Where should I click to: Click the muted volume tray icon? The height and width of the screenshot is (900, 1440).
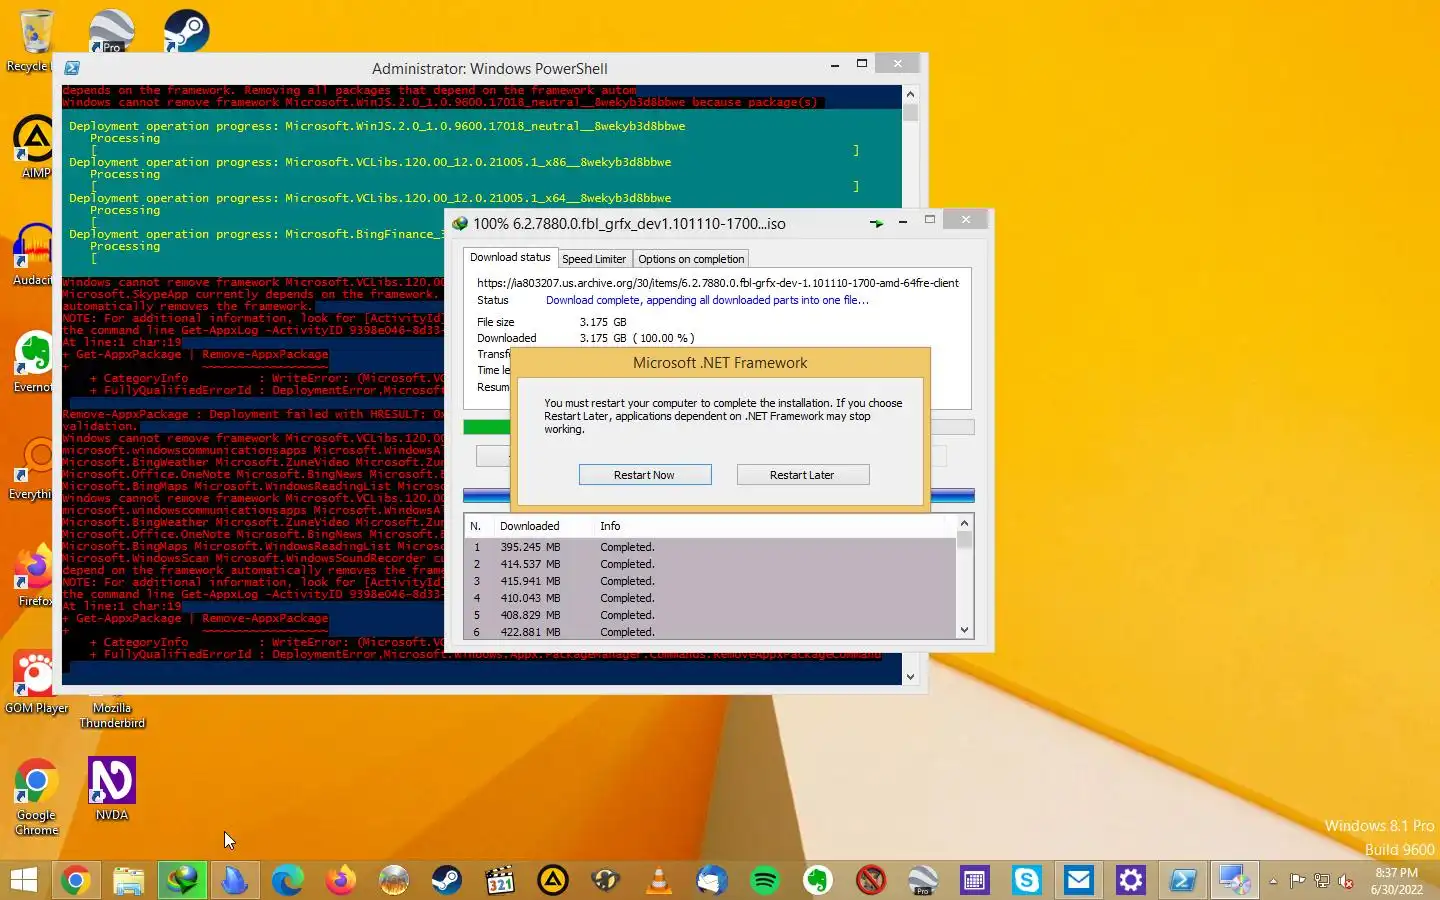1346,881
